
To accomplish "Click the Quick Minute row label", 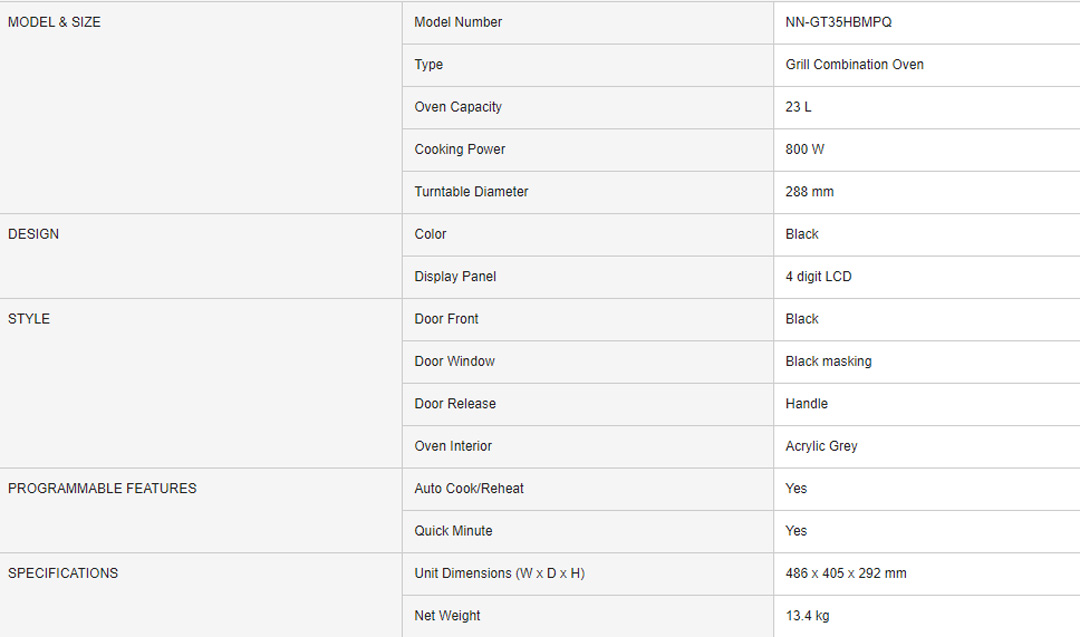I will point(453,531).
